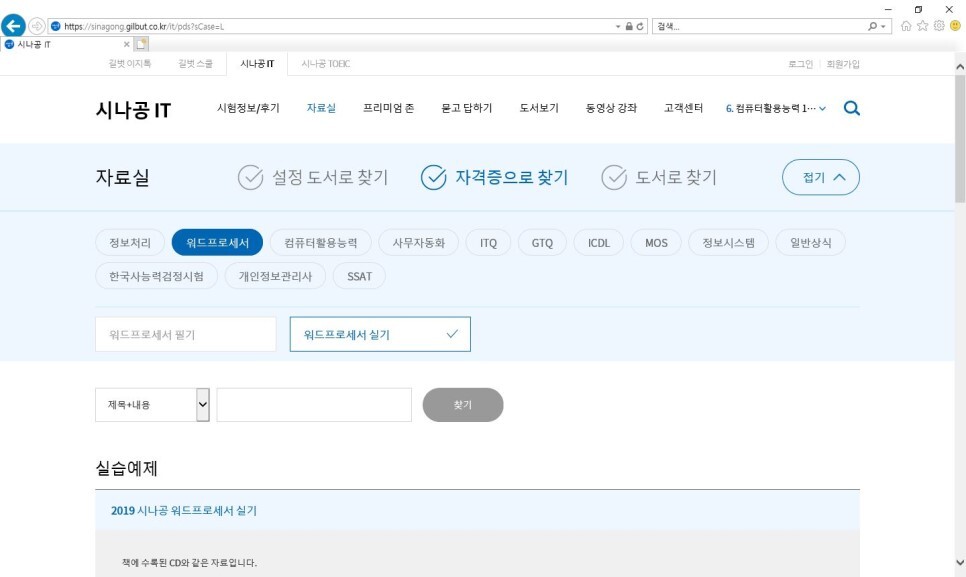The width and height of the screenshot is (966, 577).
Task: Switch to 길벗 스쿨 site tab
Action: (x=195, y=63)
